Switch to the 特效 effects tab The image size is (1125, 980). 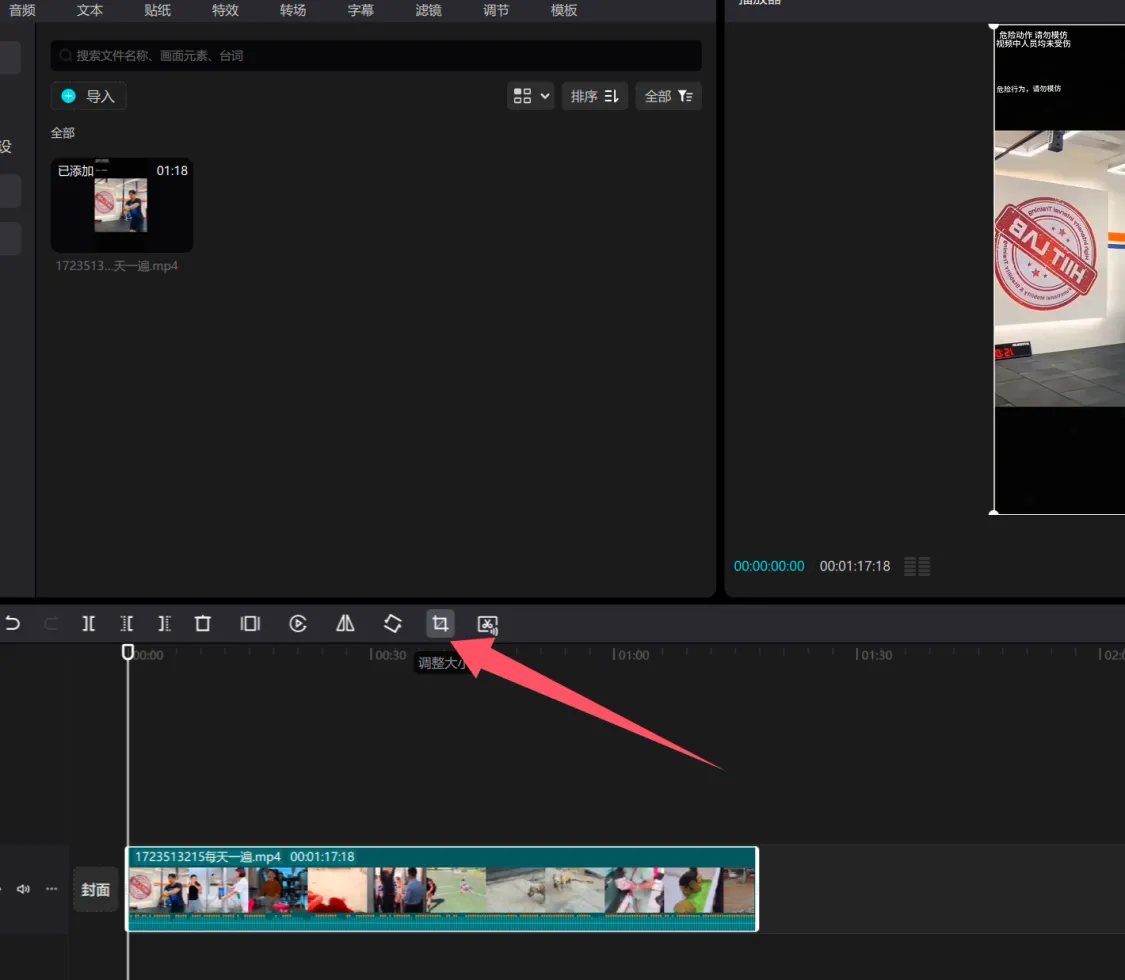click(225, 11)
